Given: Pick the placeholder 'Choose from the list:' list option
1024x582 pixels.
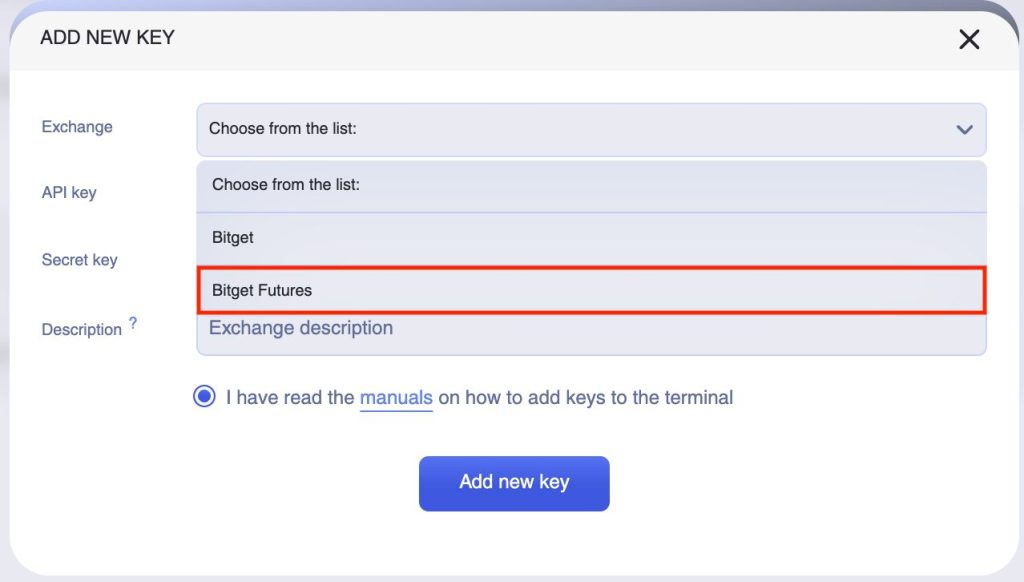Looking at the screenshot, I should click(591, 185).
